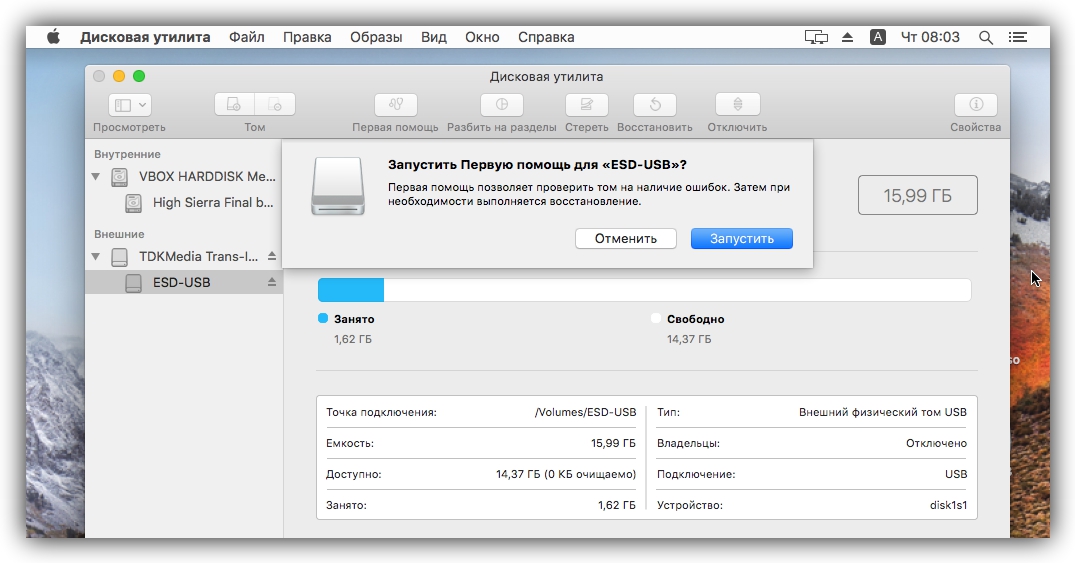The width and height of the screenshot is (1075, 563).
Task: Open the Образы menu
Action: click(x=376, y=37)
